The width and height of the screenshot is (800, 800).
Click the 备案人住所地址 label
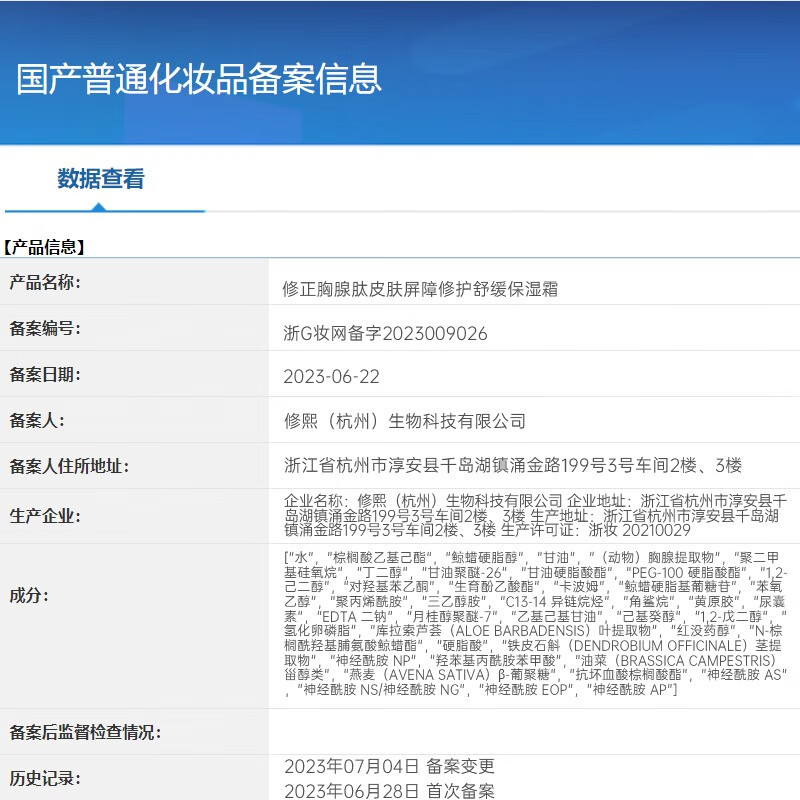coord(69,466)
